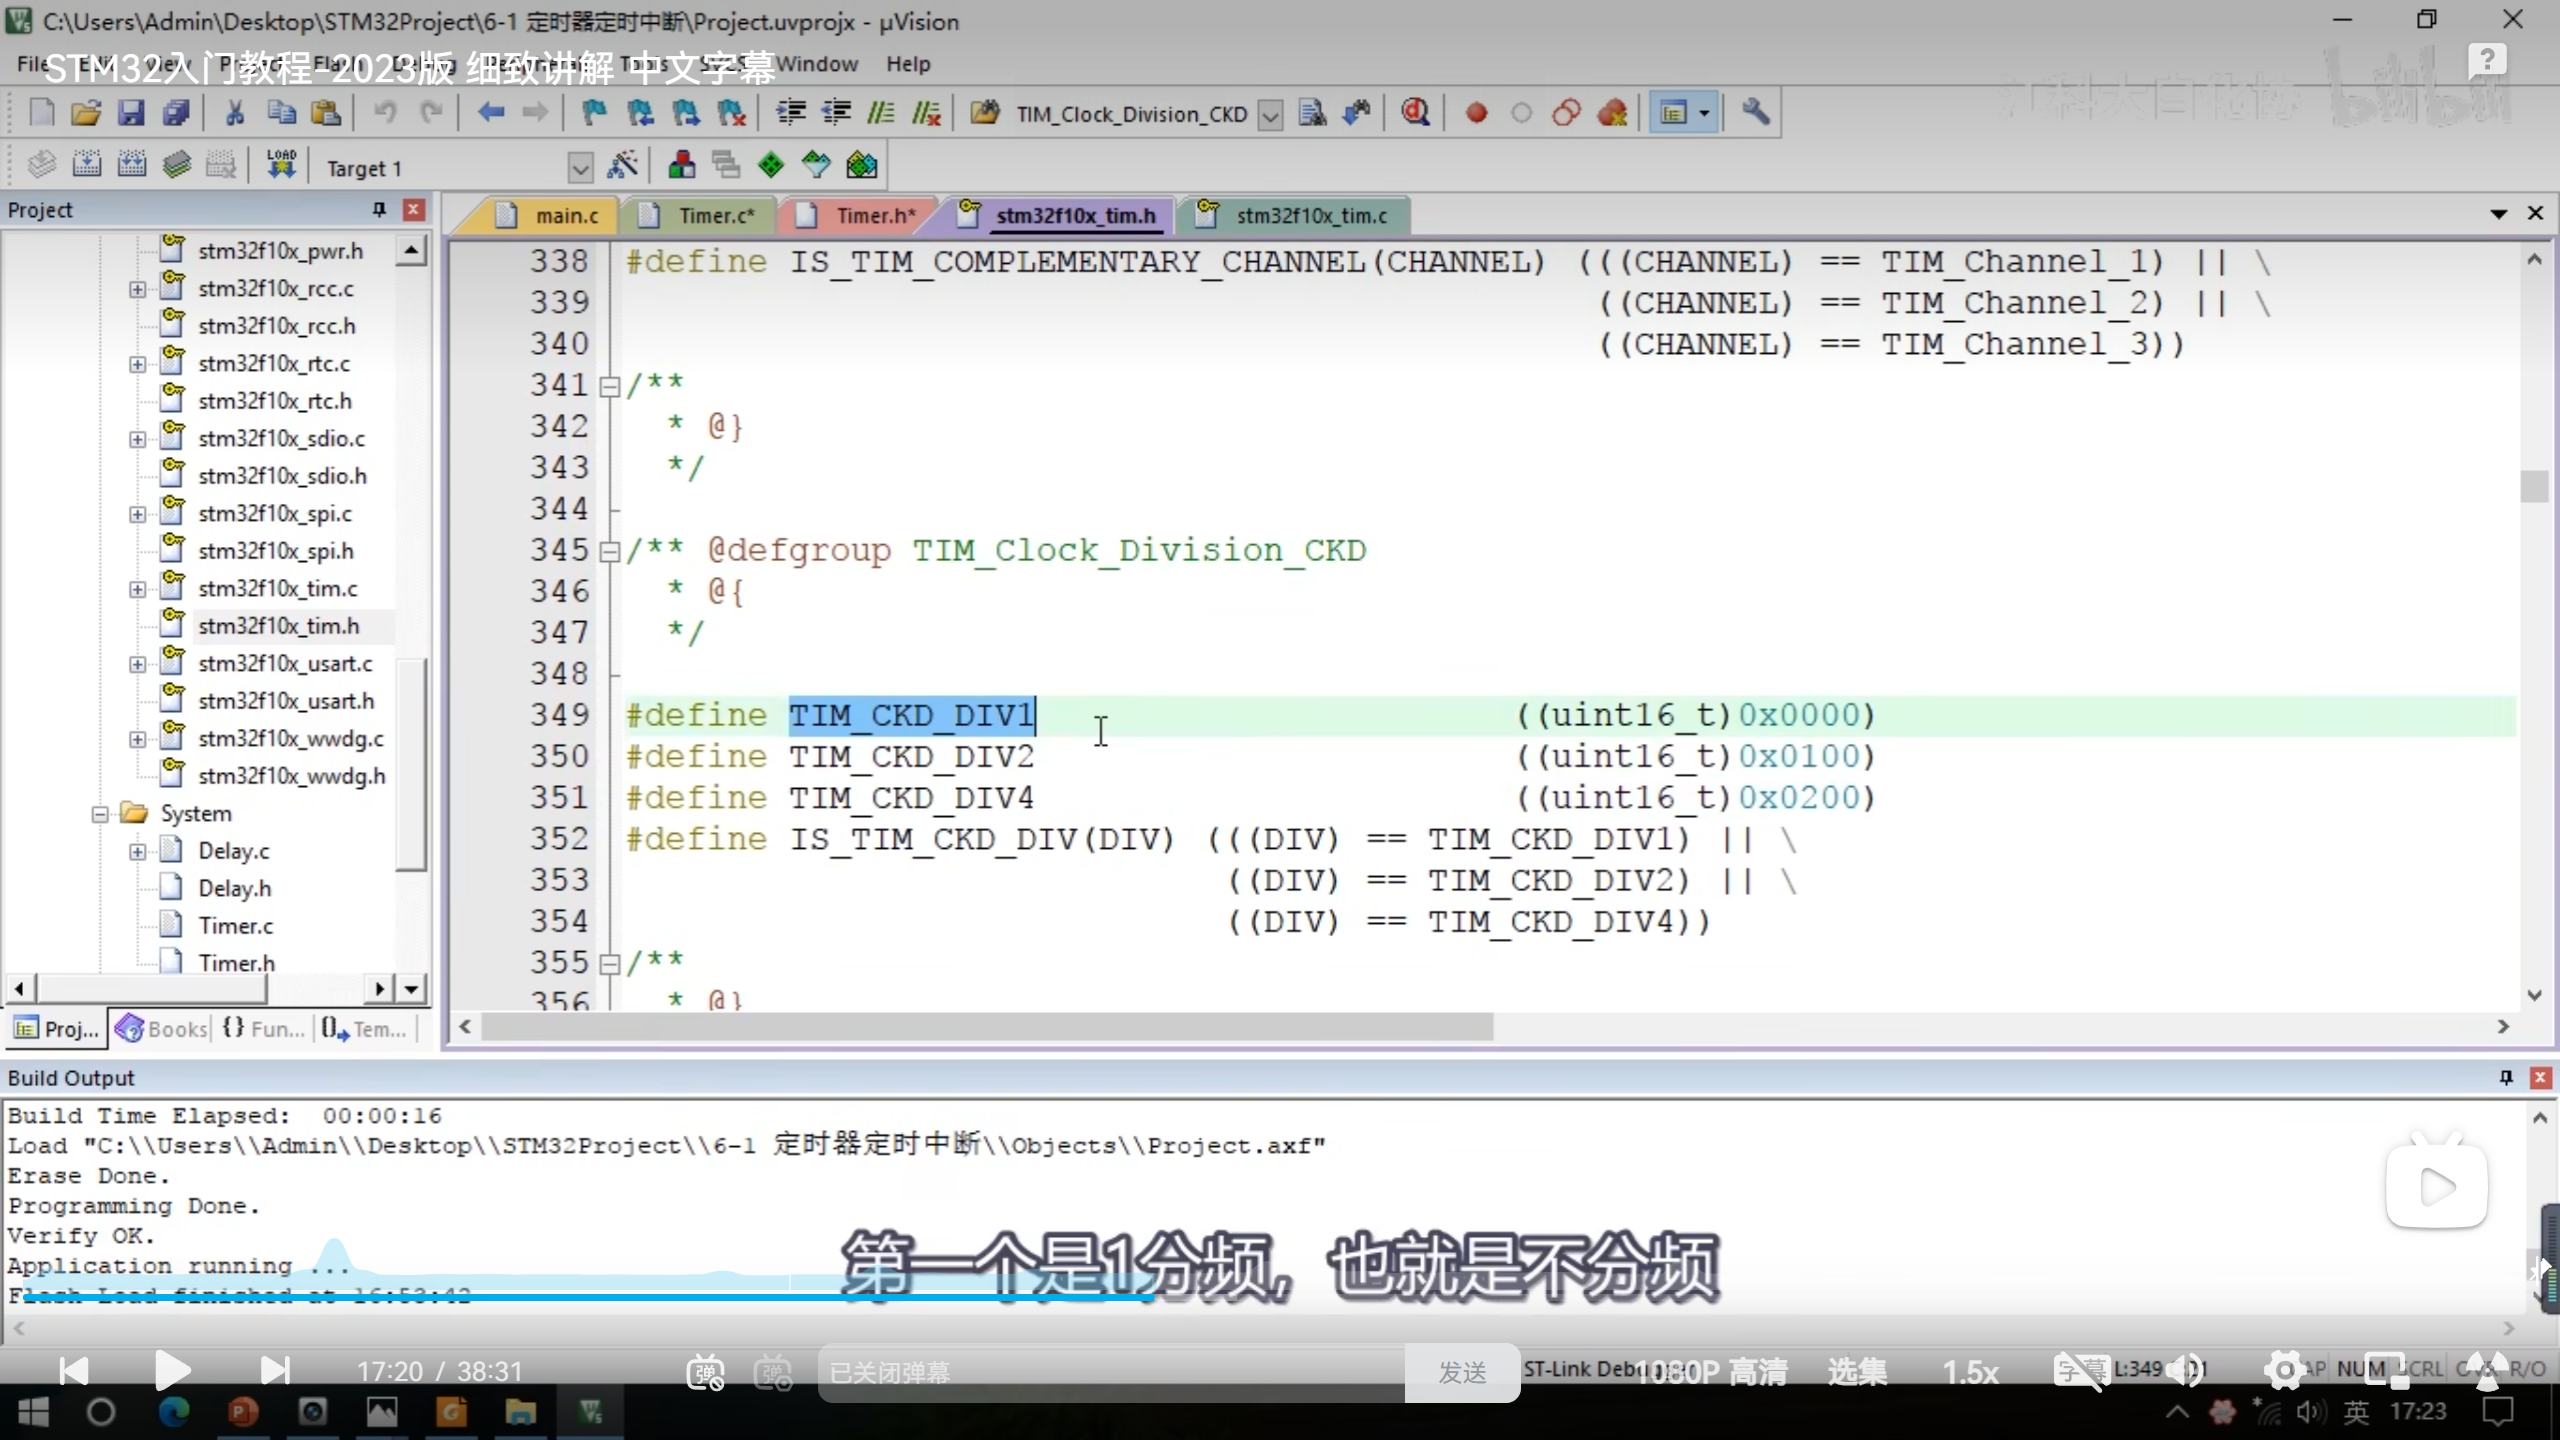Image resolution: width=2560 pixels, height=1440 pixels.
Task: Switch to the main.c tab
Action: (x=566, y=215)
